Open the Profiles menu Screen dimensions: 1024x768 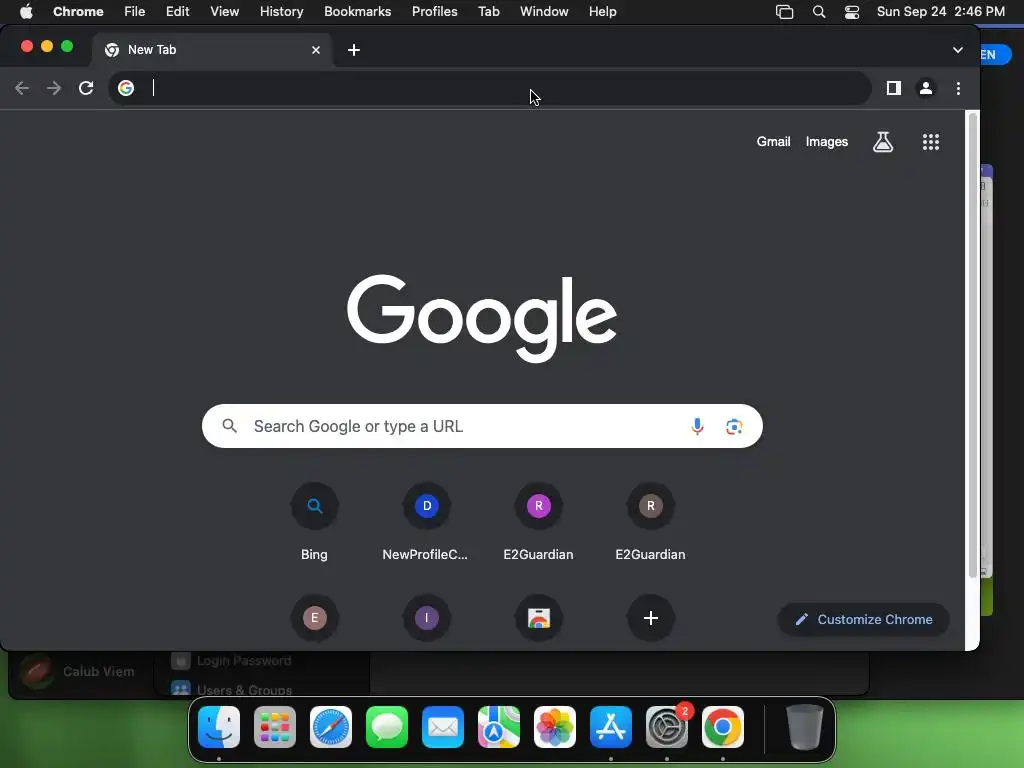click(434, 12)
